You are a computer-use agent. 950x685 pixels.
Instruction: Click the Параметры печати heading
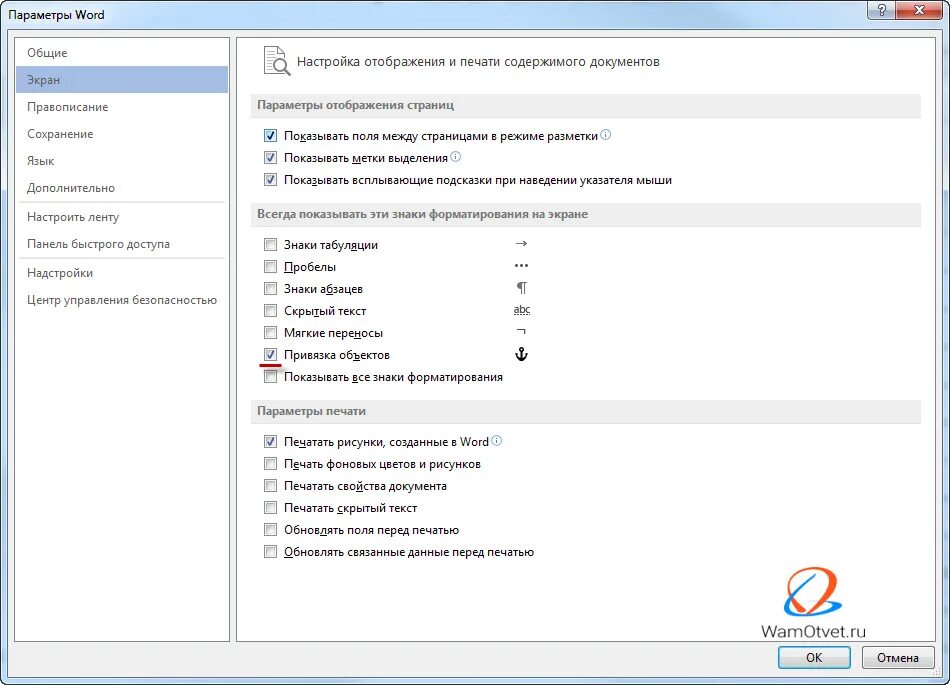(x=311, y=411)
